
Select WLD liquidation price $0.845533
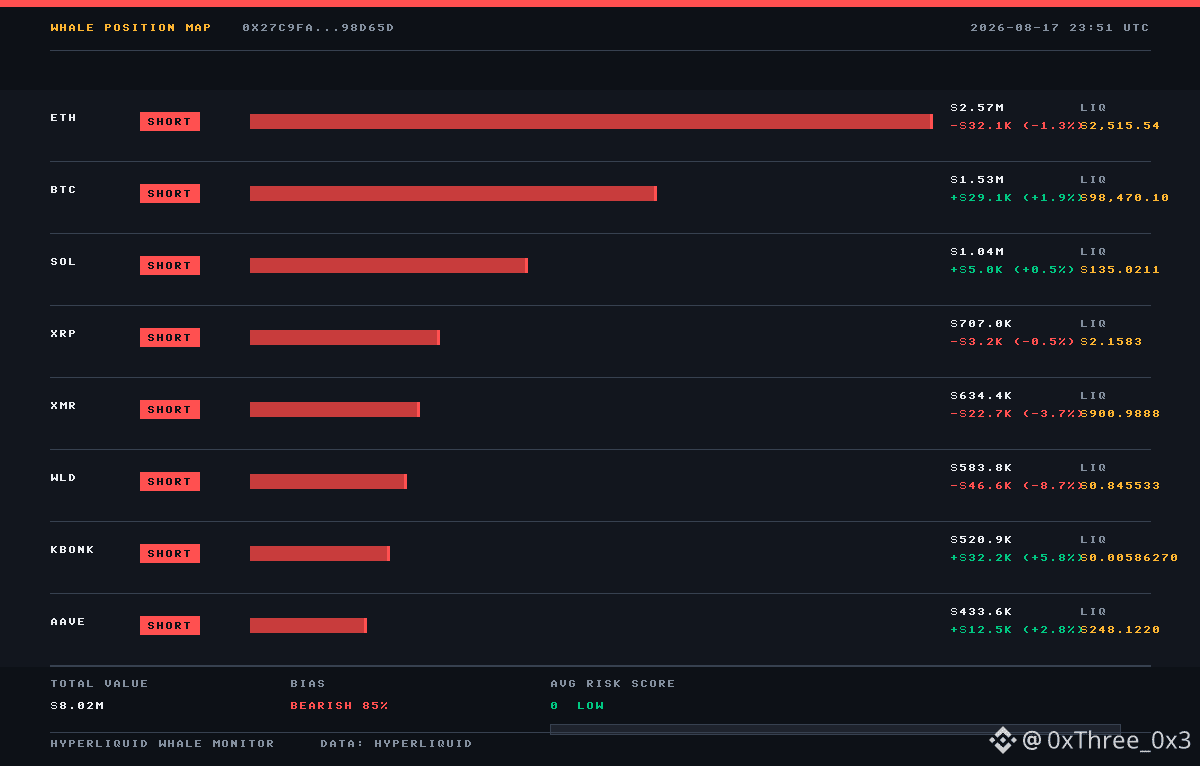(1120, 486)
